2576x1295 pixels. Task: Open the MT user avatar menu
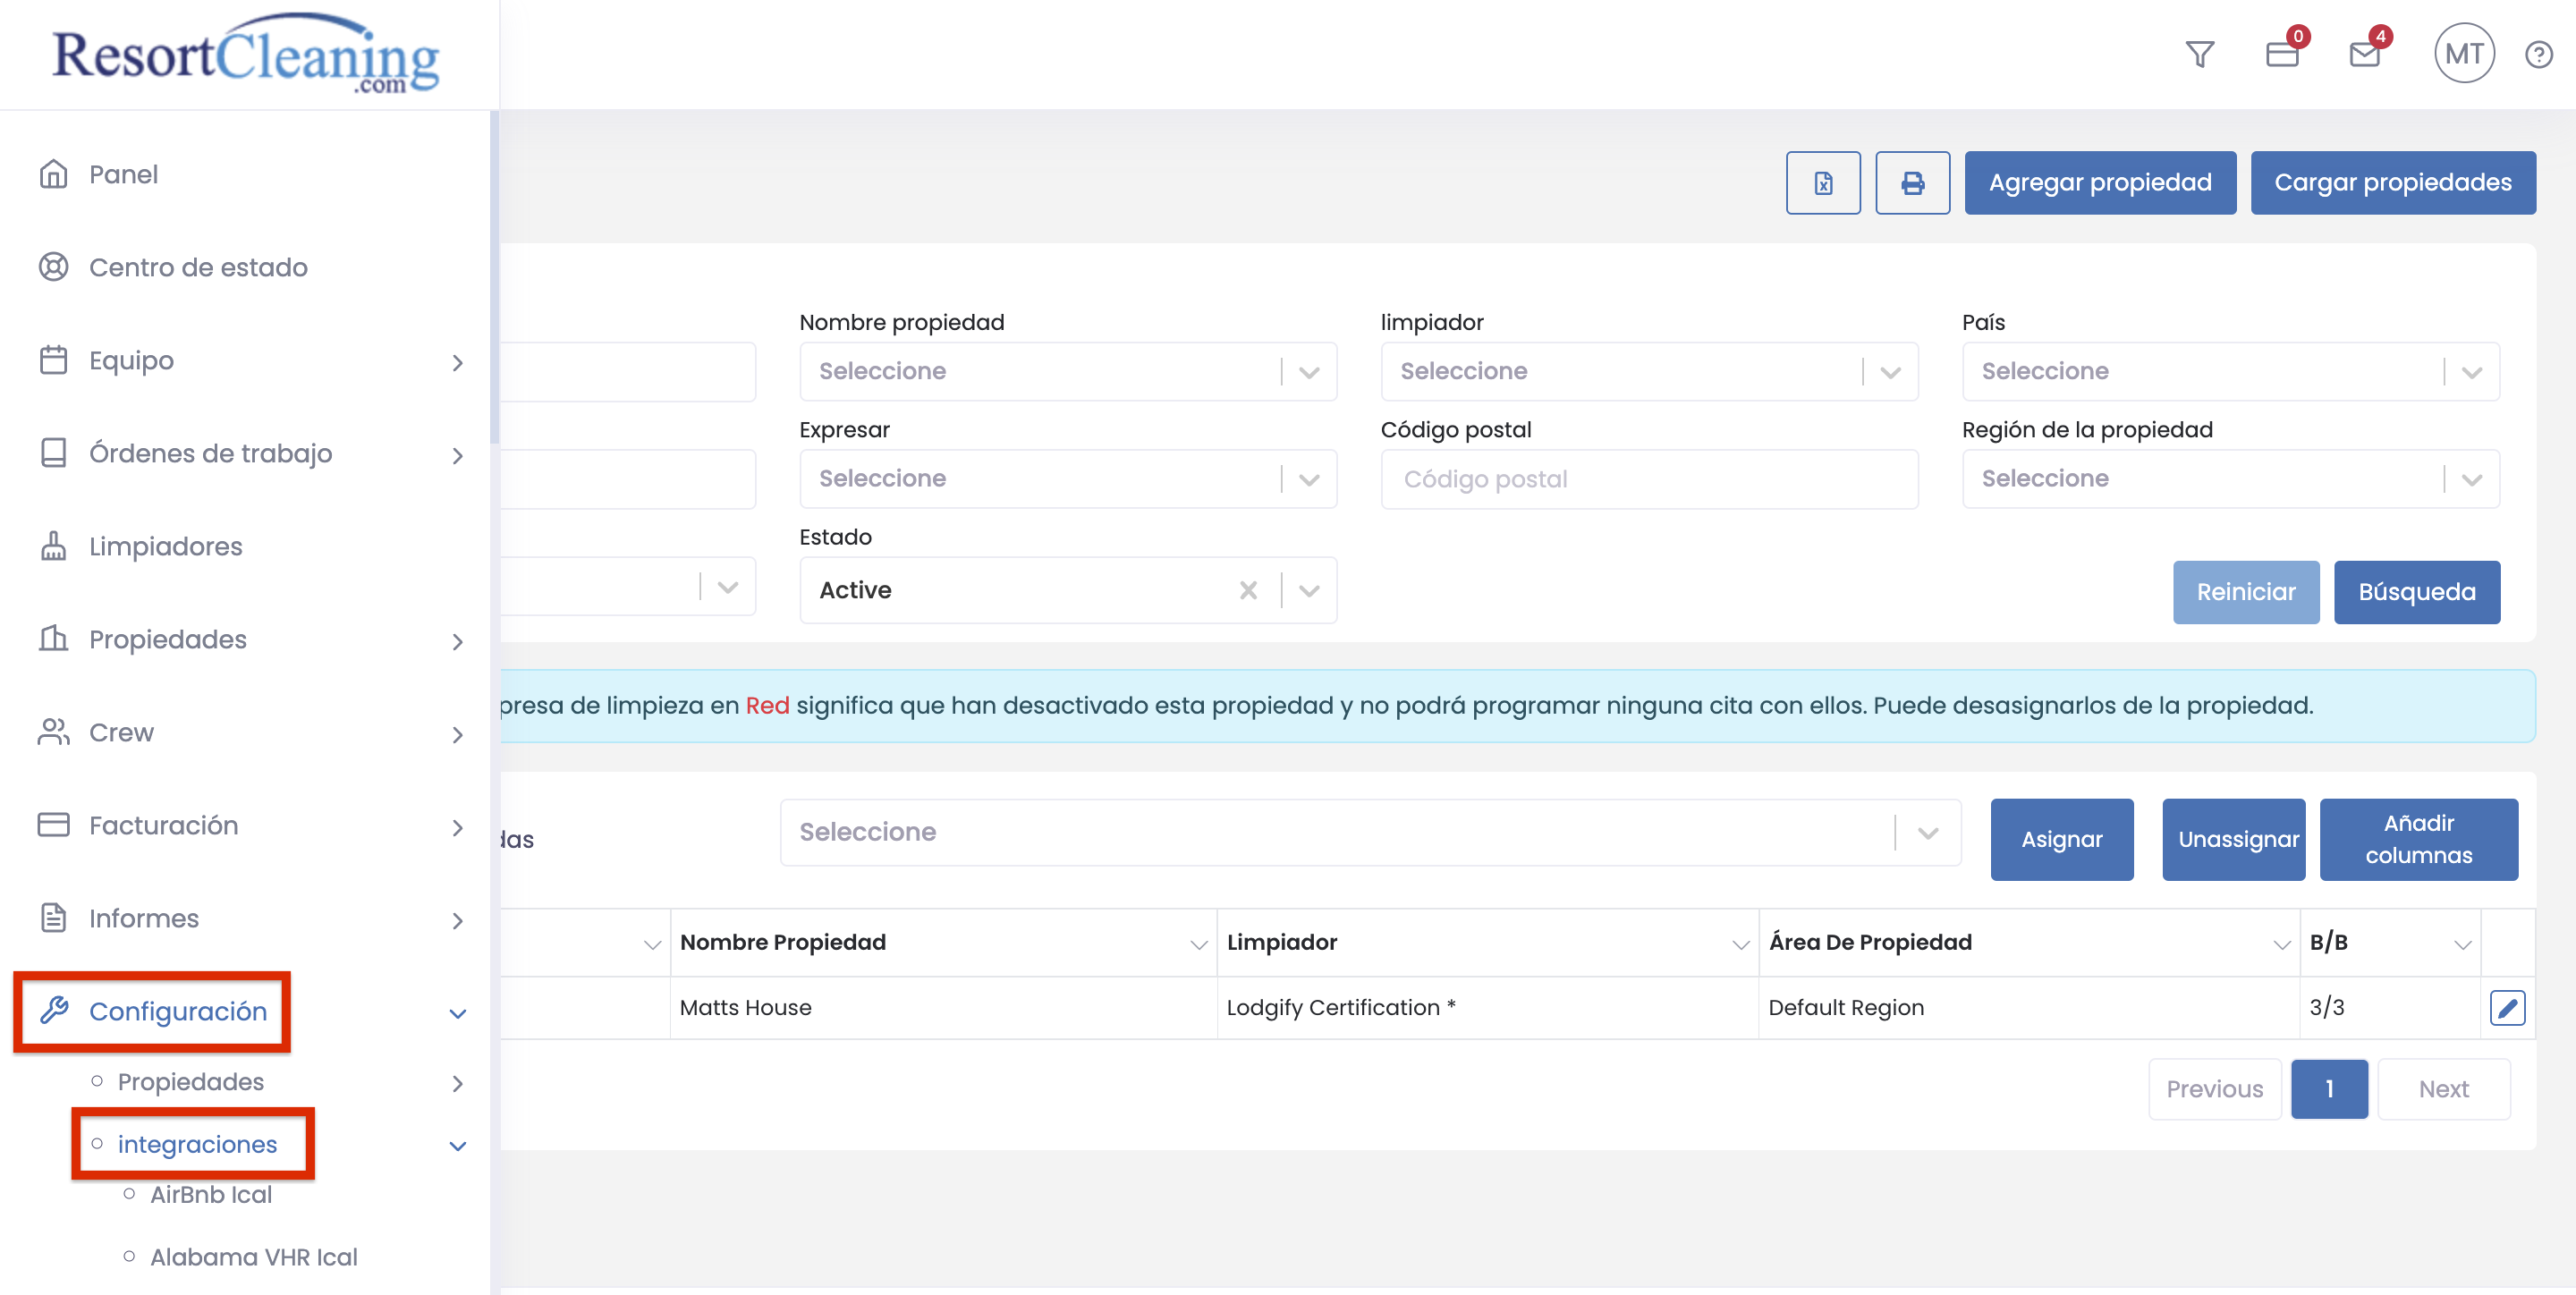pyautogui.click(x=2464, y=54)
